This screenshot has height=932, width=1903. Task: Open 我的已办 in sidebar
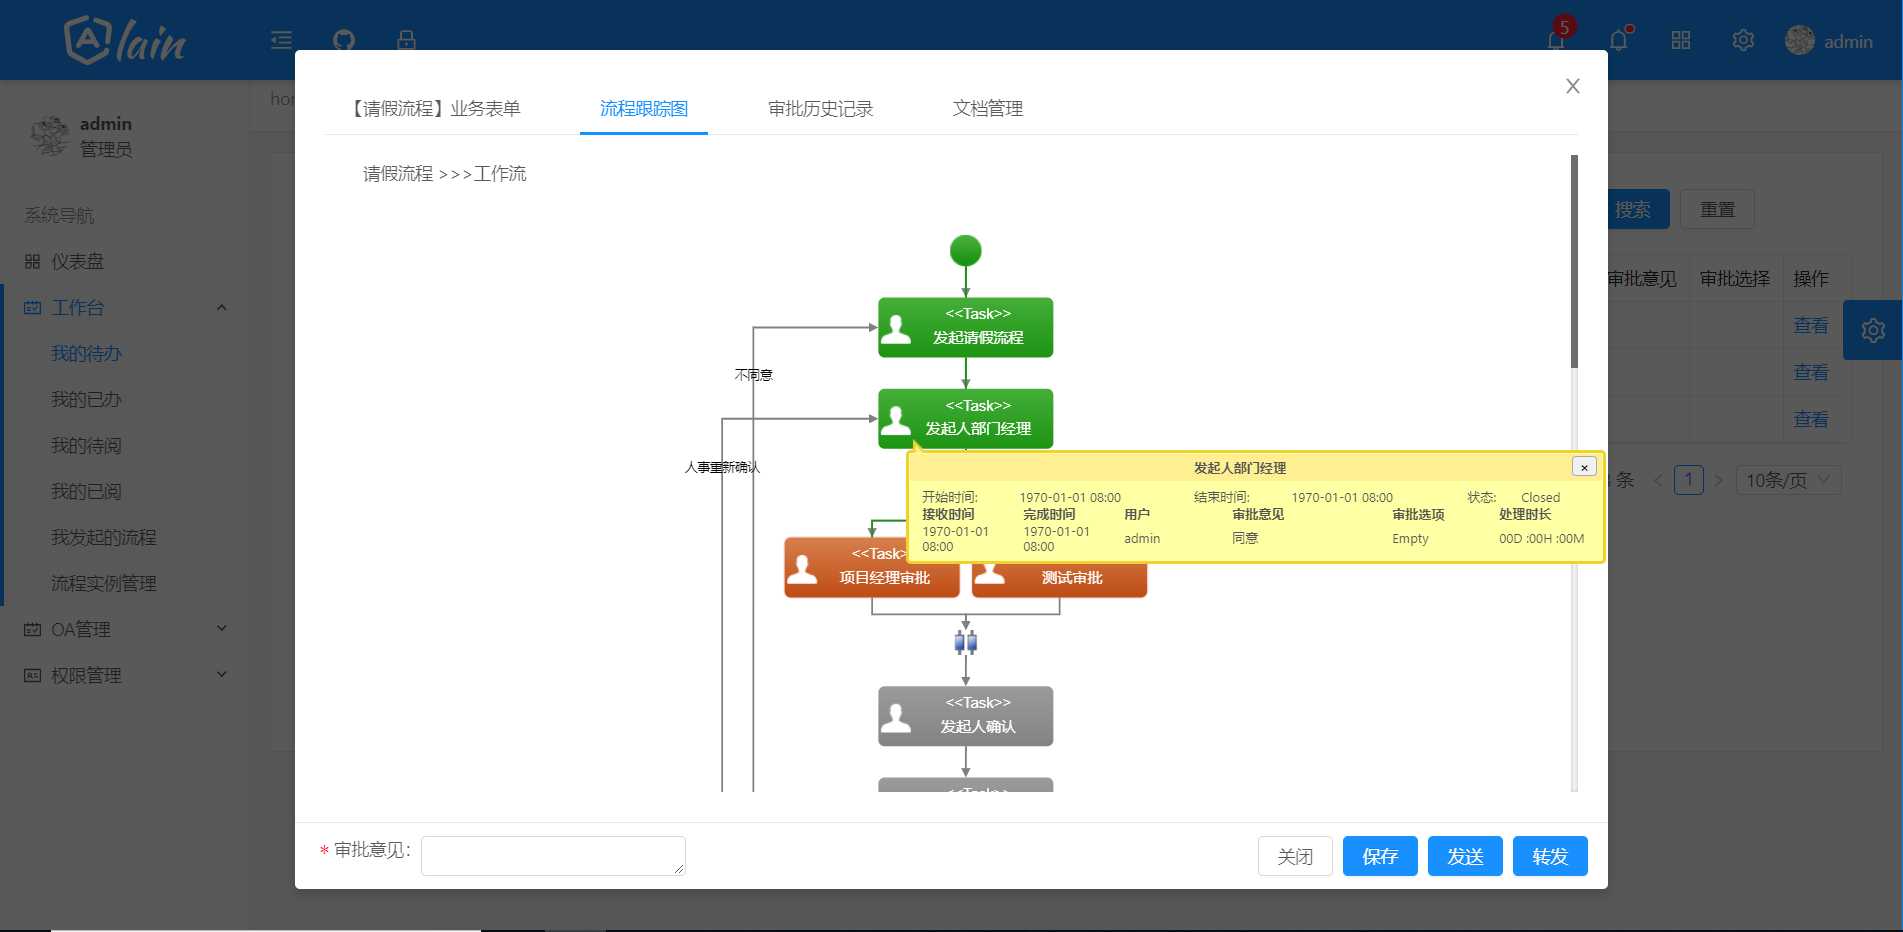(87, 399)
